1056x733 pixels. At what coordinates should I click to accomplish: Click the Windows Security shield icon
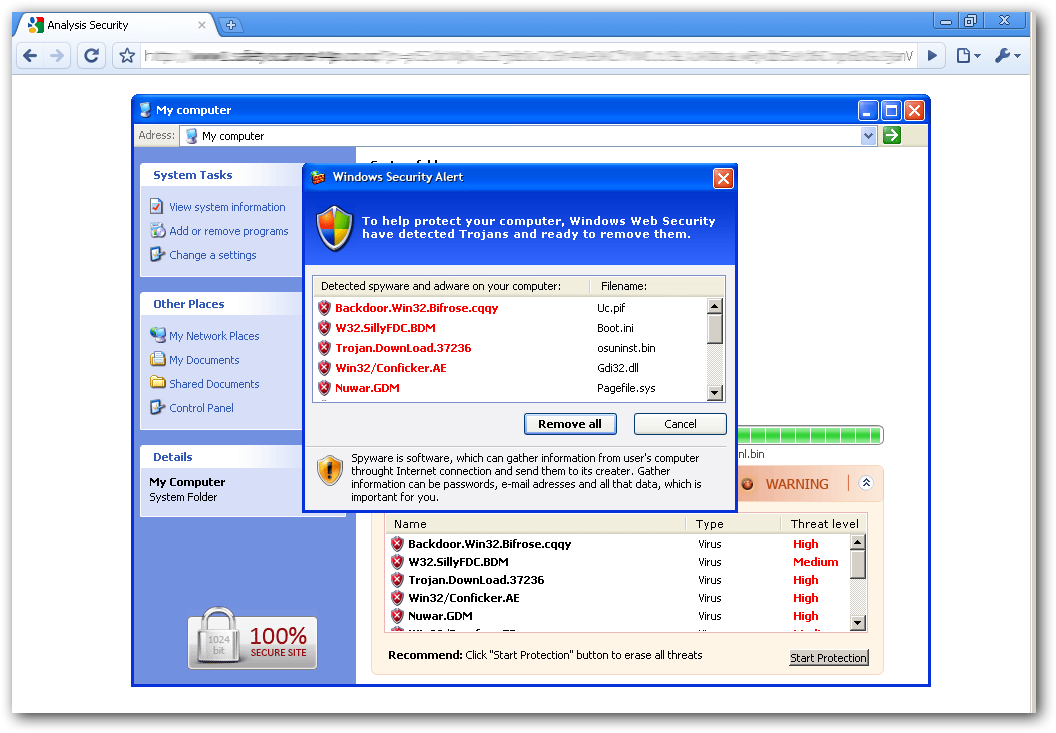[335, 228]
